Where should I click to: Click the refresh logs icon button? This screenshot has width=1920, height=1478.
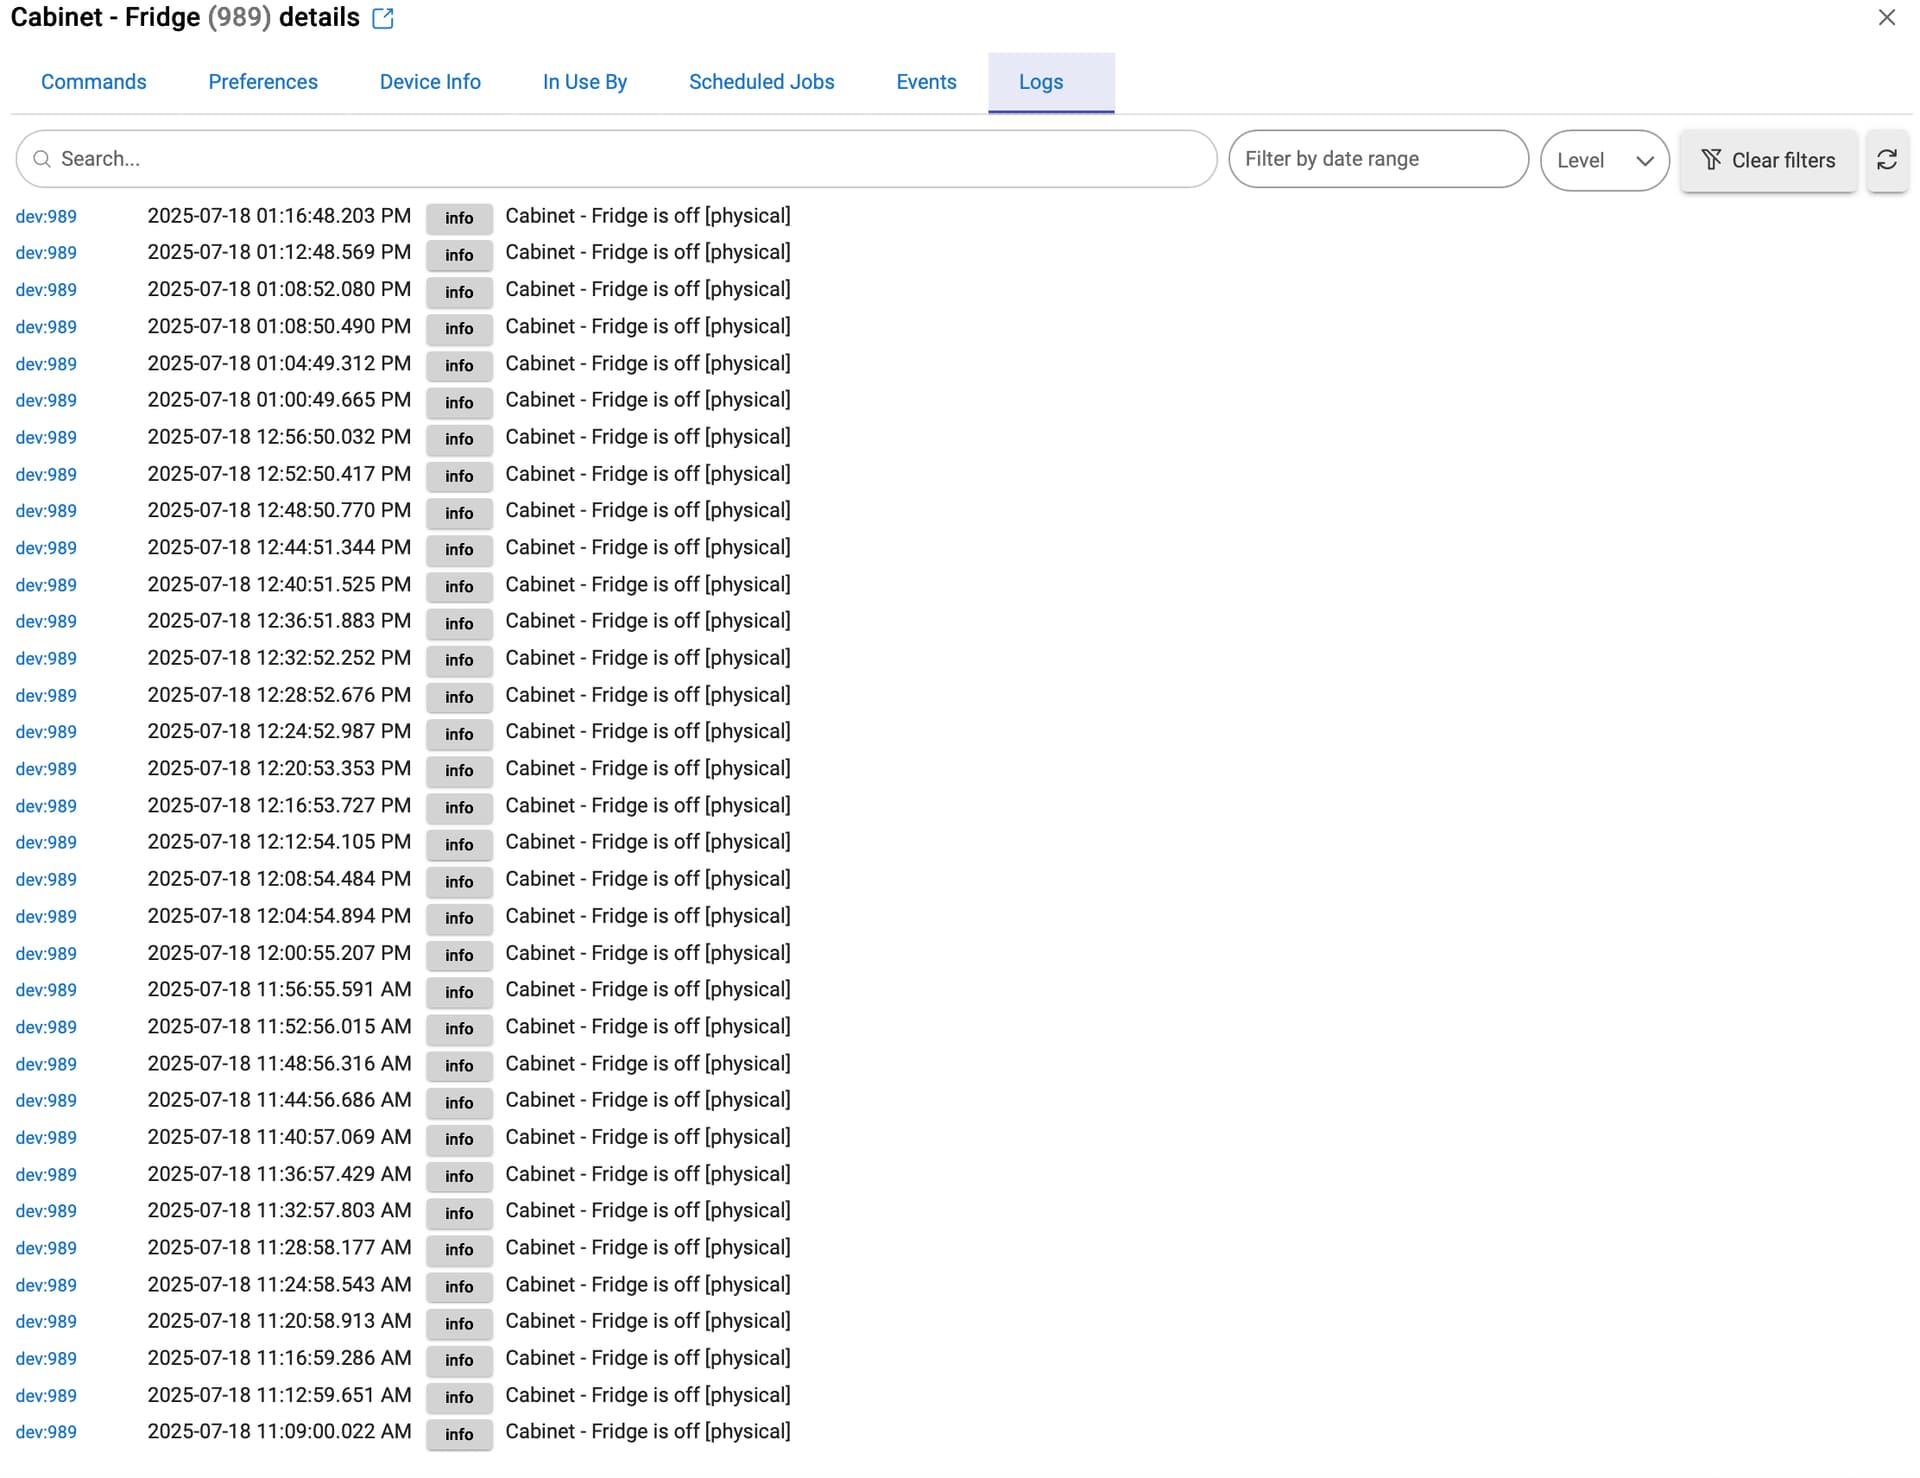coord(1887,160)
